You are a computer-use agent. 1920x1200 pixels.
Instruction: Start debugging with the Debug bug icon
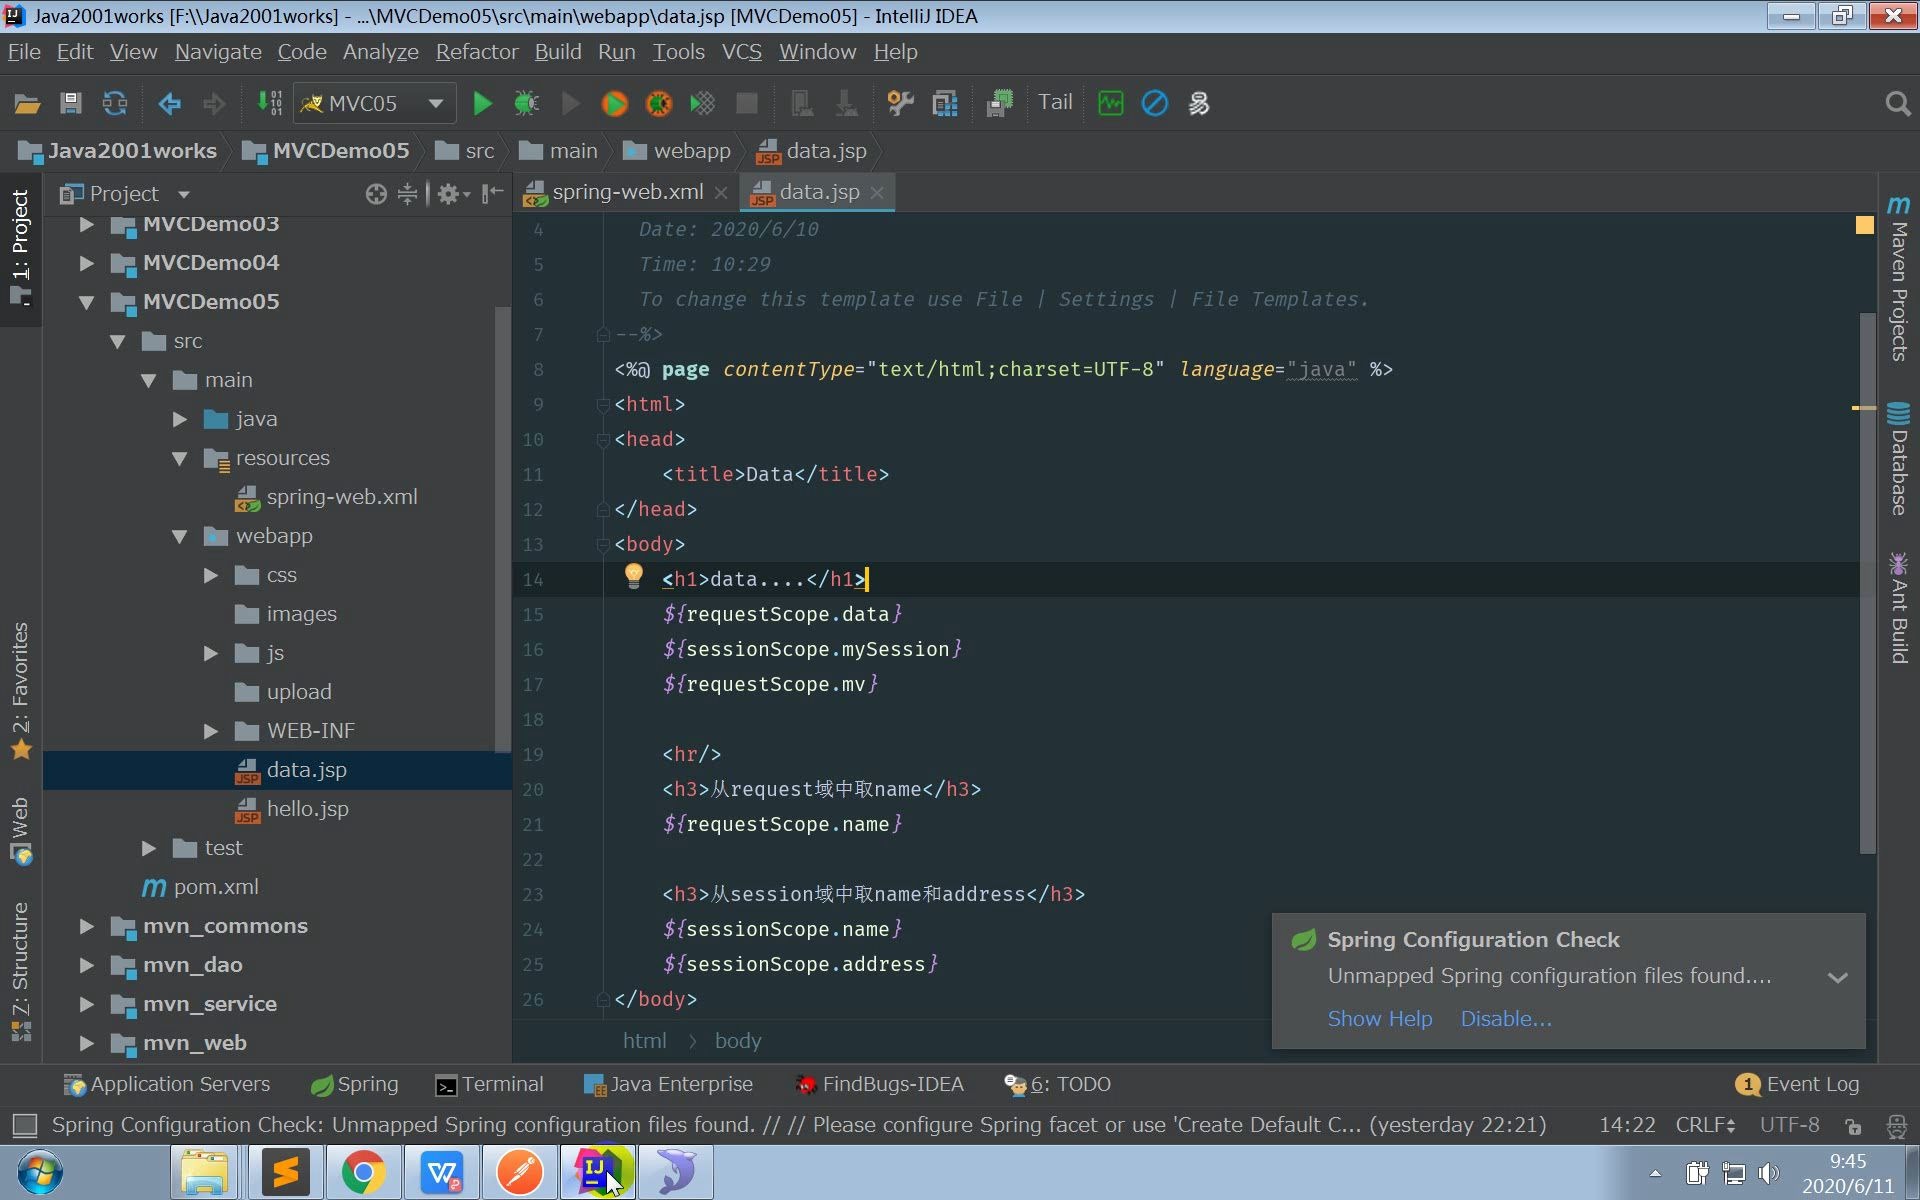coord(526,103)
